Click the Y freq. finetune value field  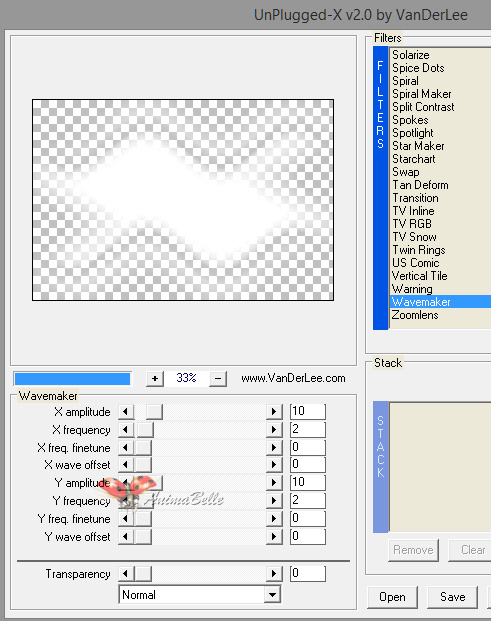[x=308, y=518]
